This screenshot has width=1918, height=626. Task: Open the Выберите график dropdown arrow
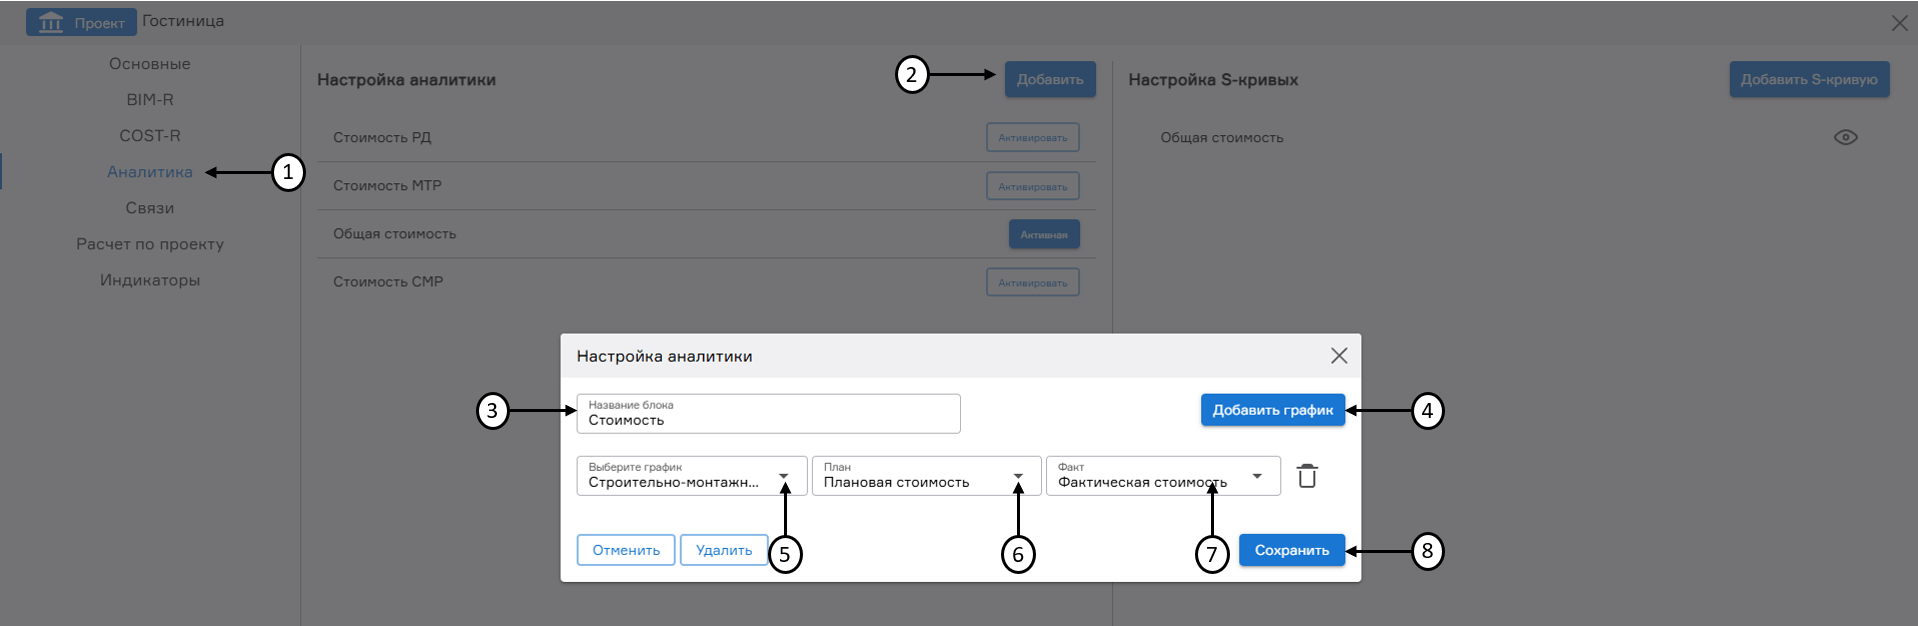pyautogui.click(x=786, y=476)
